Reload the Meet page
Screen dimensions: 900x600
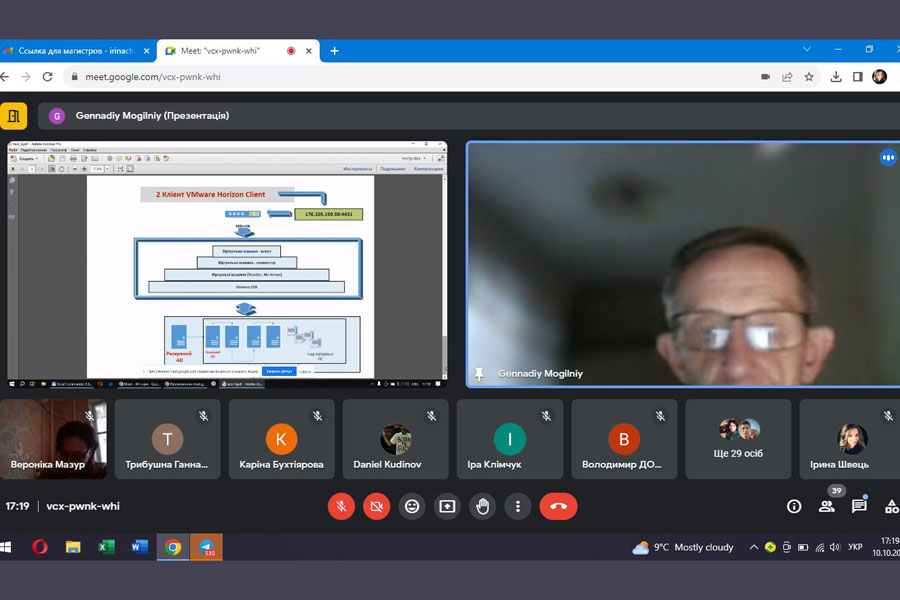click(48, 77)
